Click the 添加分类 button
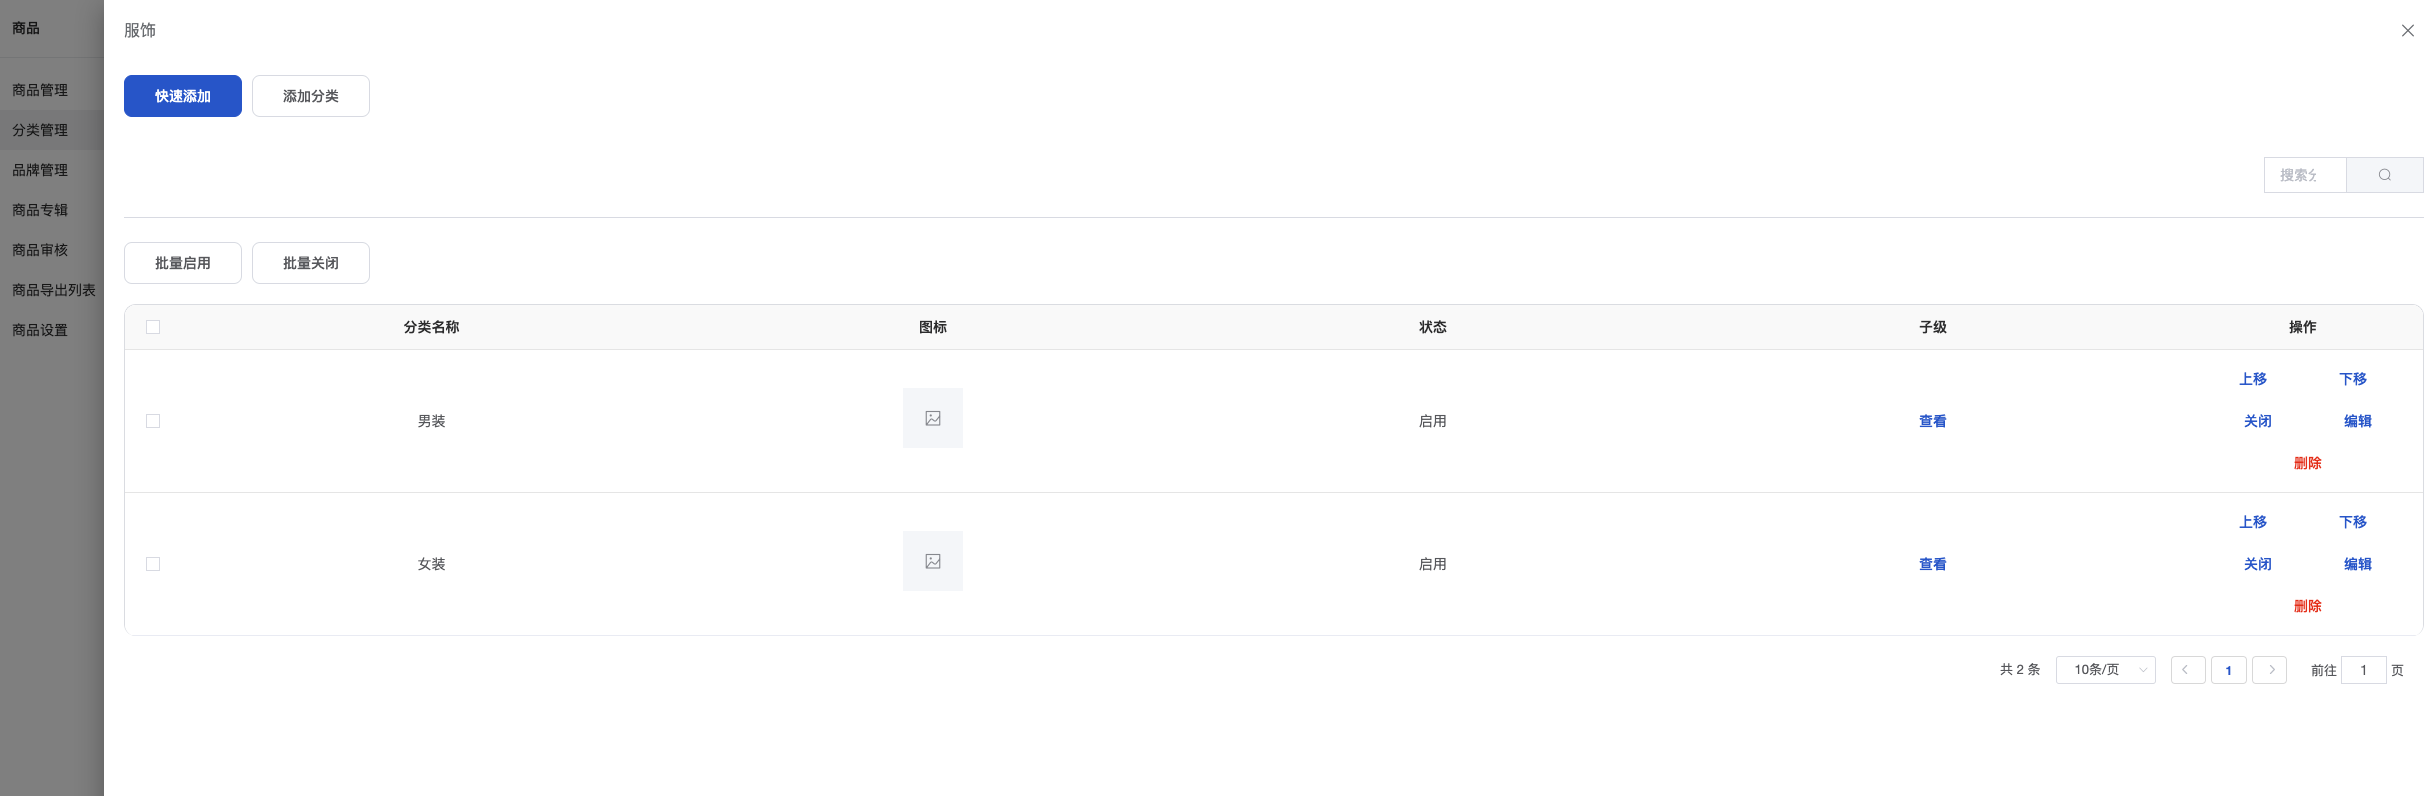Viewport: 2424px width, 796px height. [311, 96]
